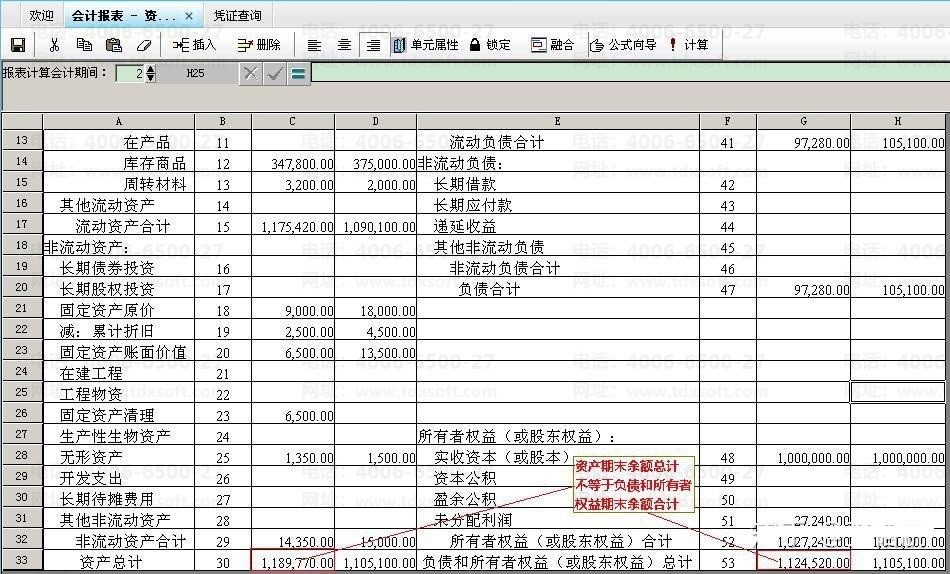The height and width of the screenshot is (574, 950).
Task: Align cell text to the left
Action: [x=314, y=45]
